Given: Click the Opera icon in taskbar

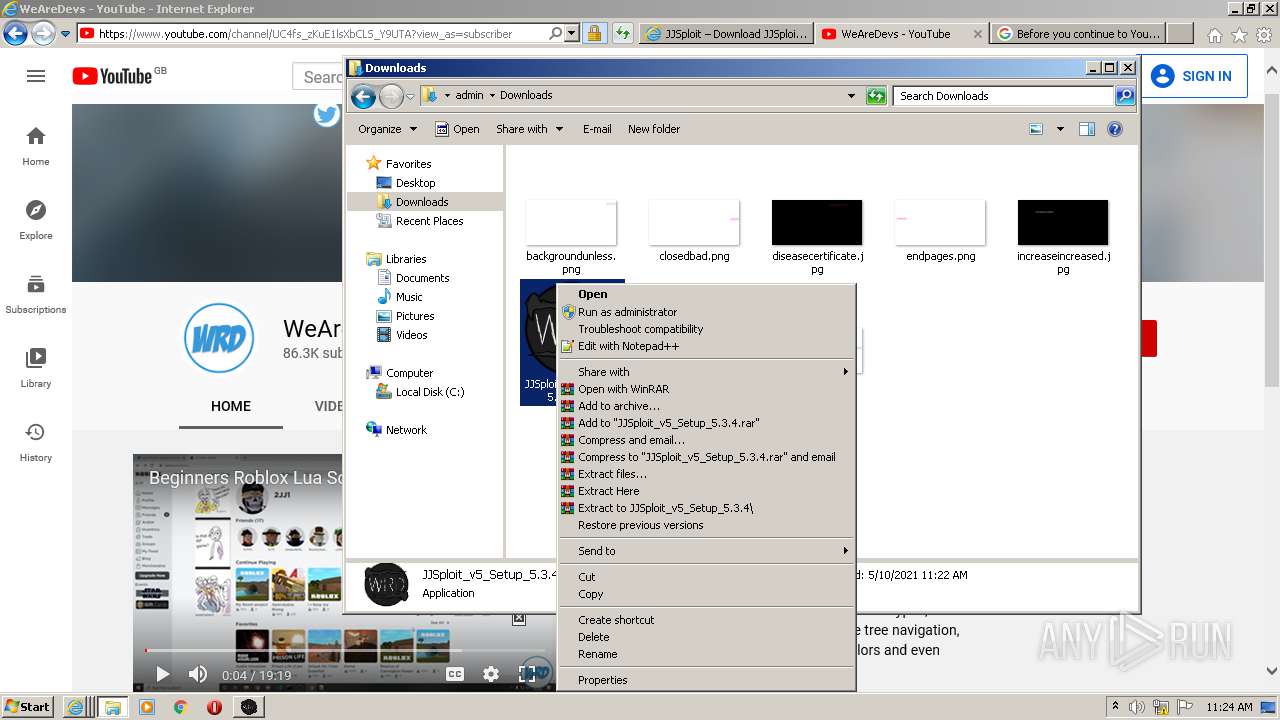Looking at the screenshot, I should tap(214, 707).
